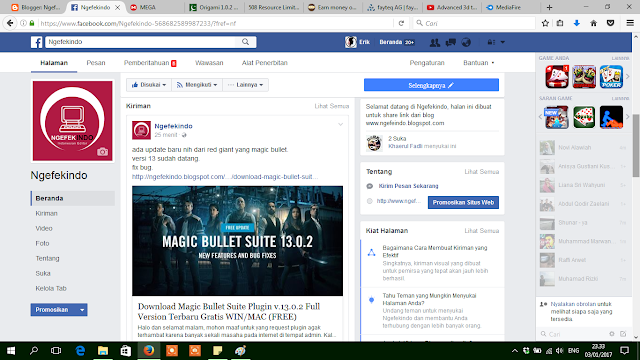Open site identity info icon in address bar

pos(23,23)
